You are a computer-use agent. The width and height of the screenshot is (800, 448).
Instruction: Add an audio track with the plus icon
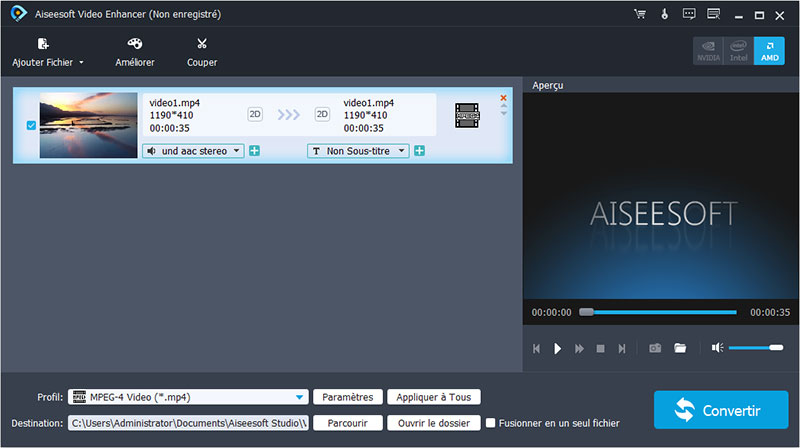click(255, 151)
